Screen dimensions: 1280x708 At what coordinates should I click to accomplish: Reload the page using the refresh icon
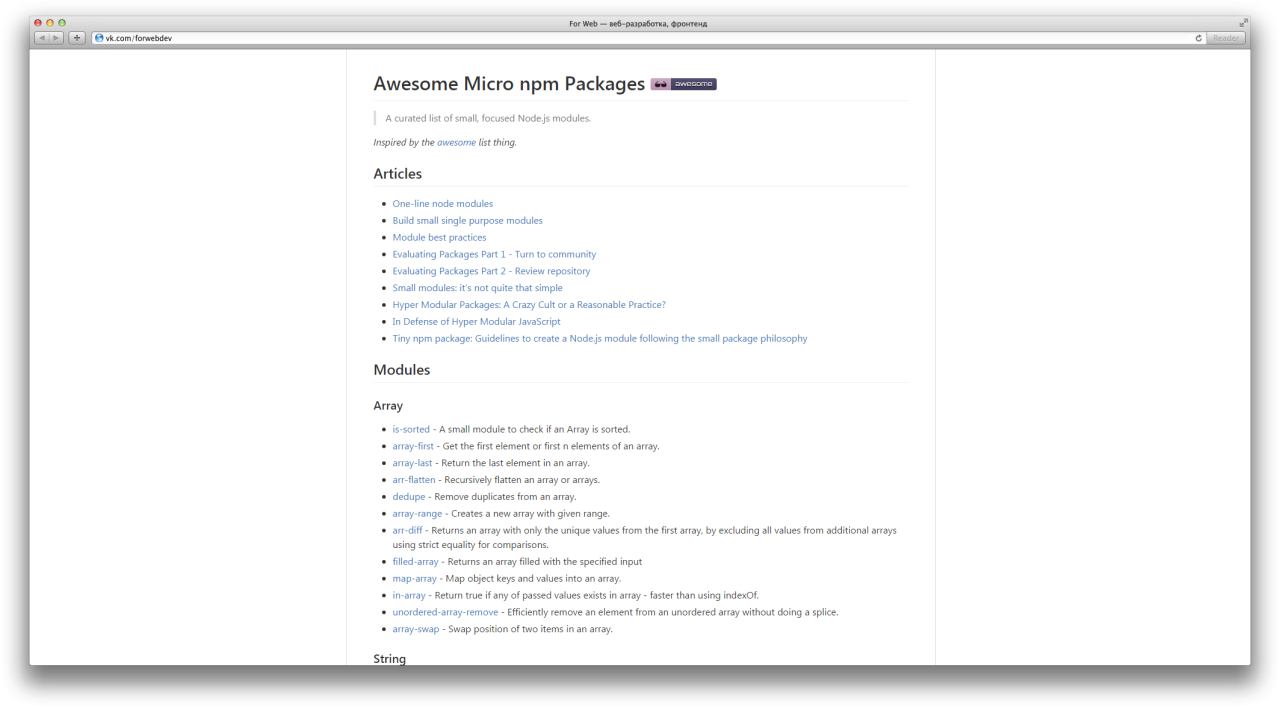click(1198, 38)
